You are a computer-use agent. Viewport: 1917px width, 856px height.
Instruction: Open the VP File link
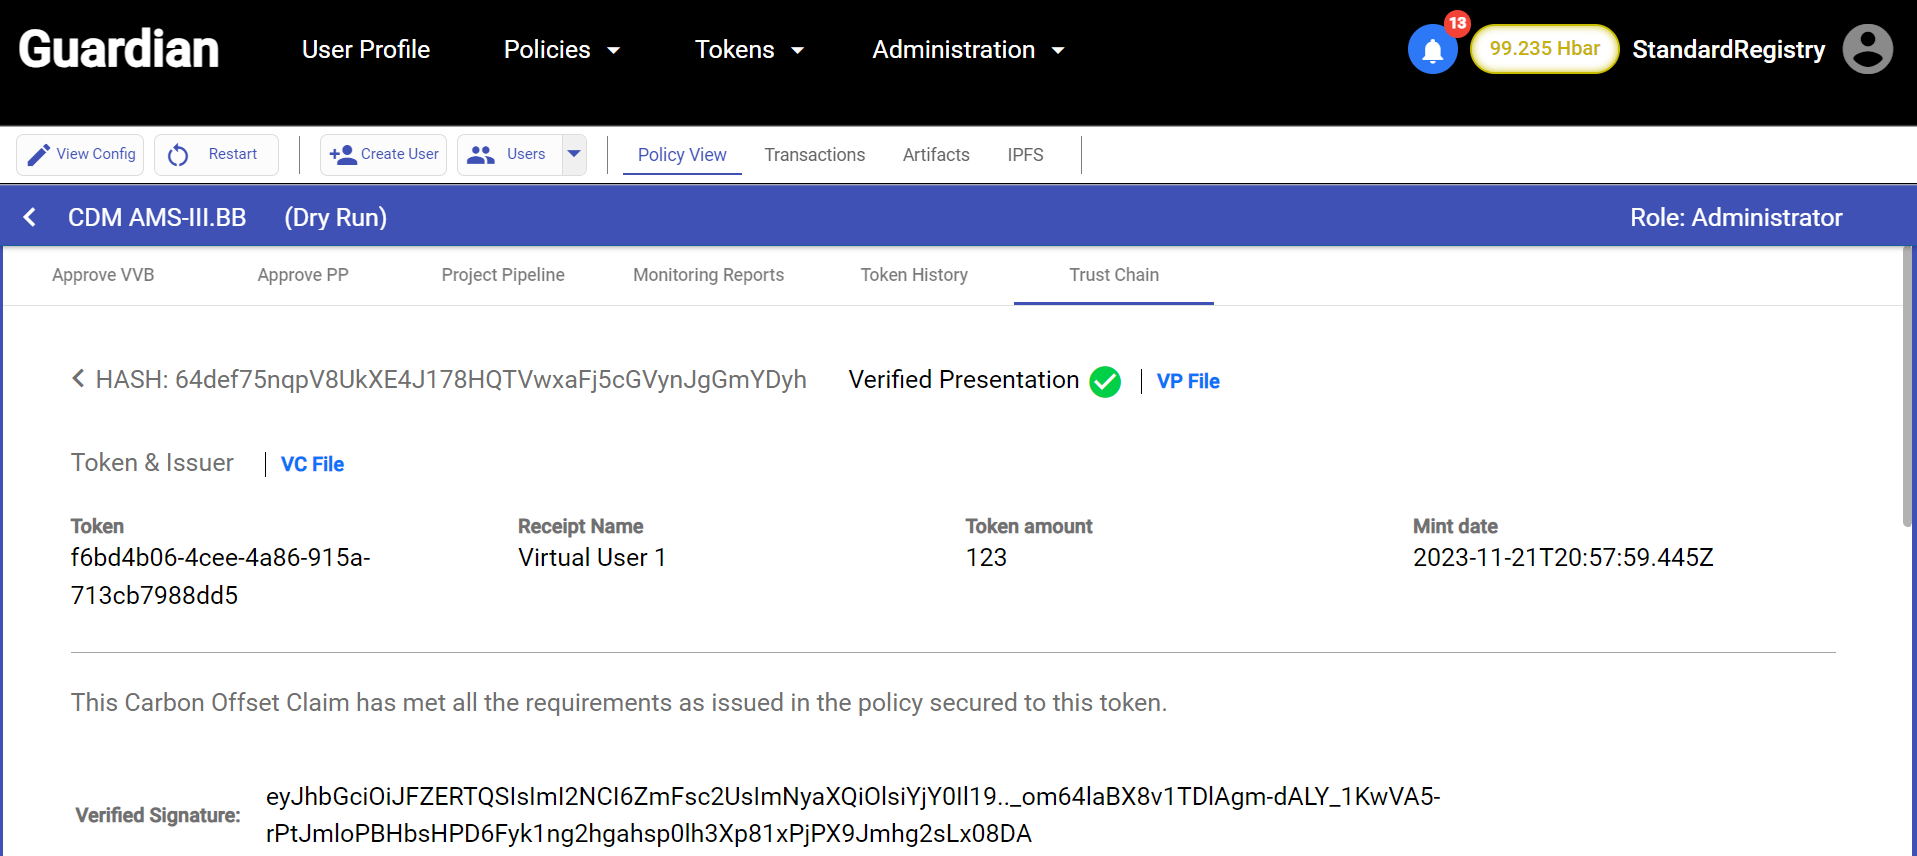point(1188,381)
